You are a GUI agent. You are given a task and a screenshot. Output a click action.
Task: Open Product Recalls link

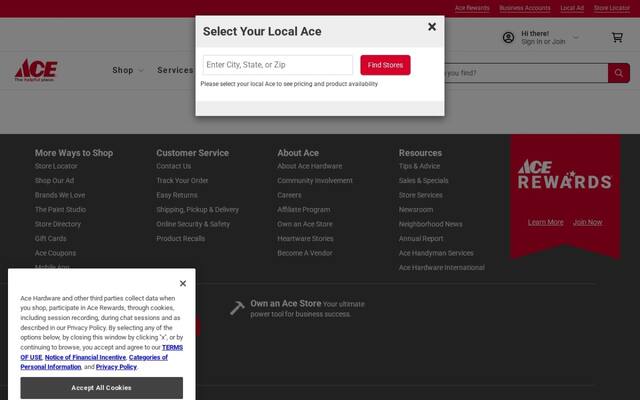[x=180, y=238]
